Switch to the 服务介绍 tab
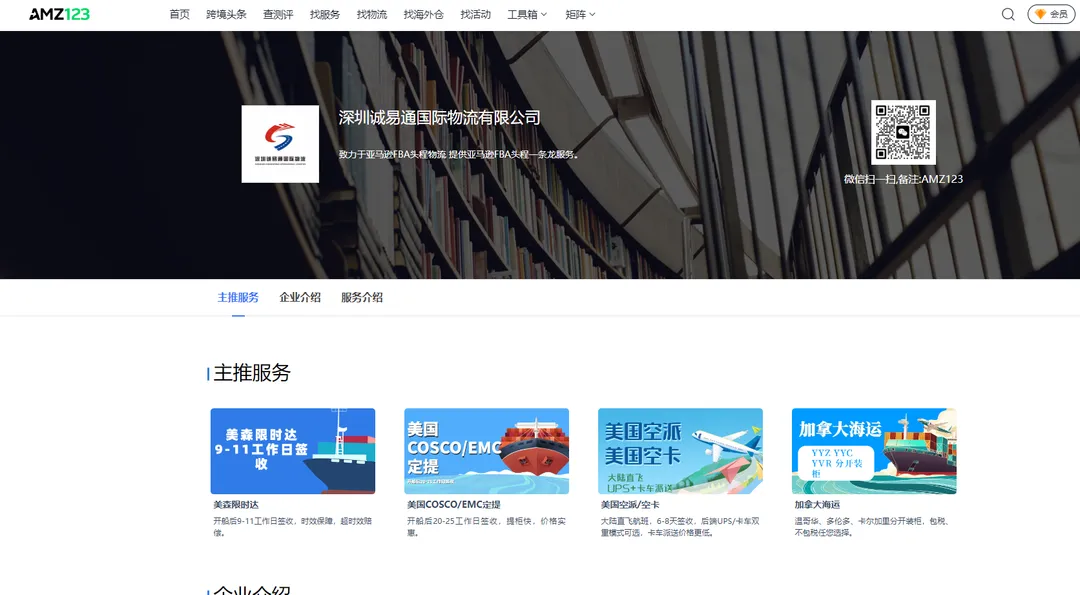The width and height of the screenshot is (1080, 595). pyautogui.click(x=362, y=298)
